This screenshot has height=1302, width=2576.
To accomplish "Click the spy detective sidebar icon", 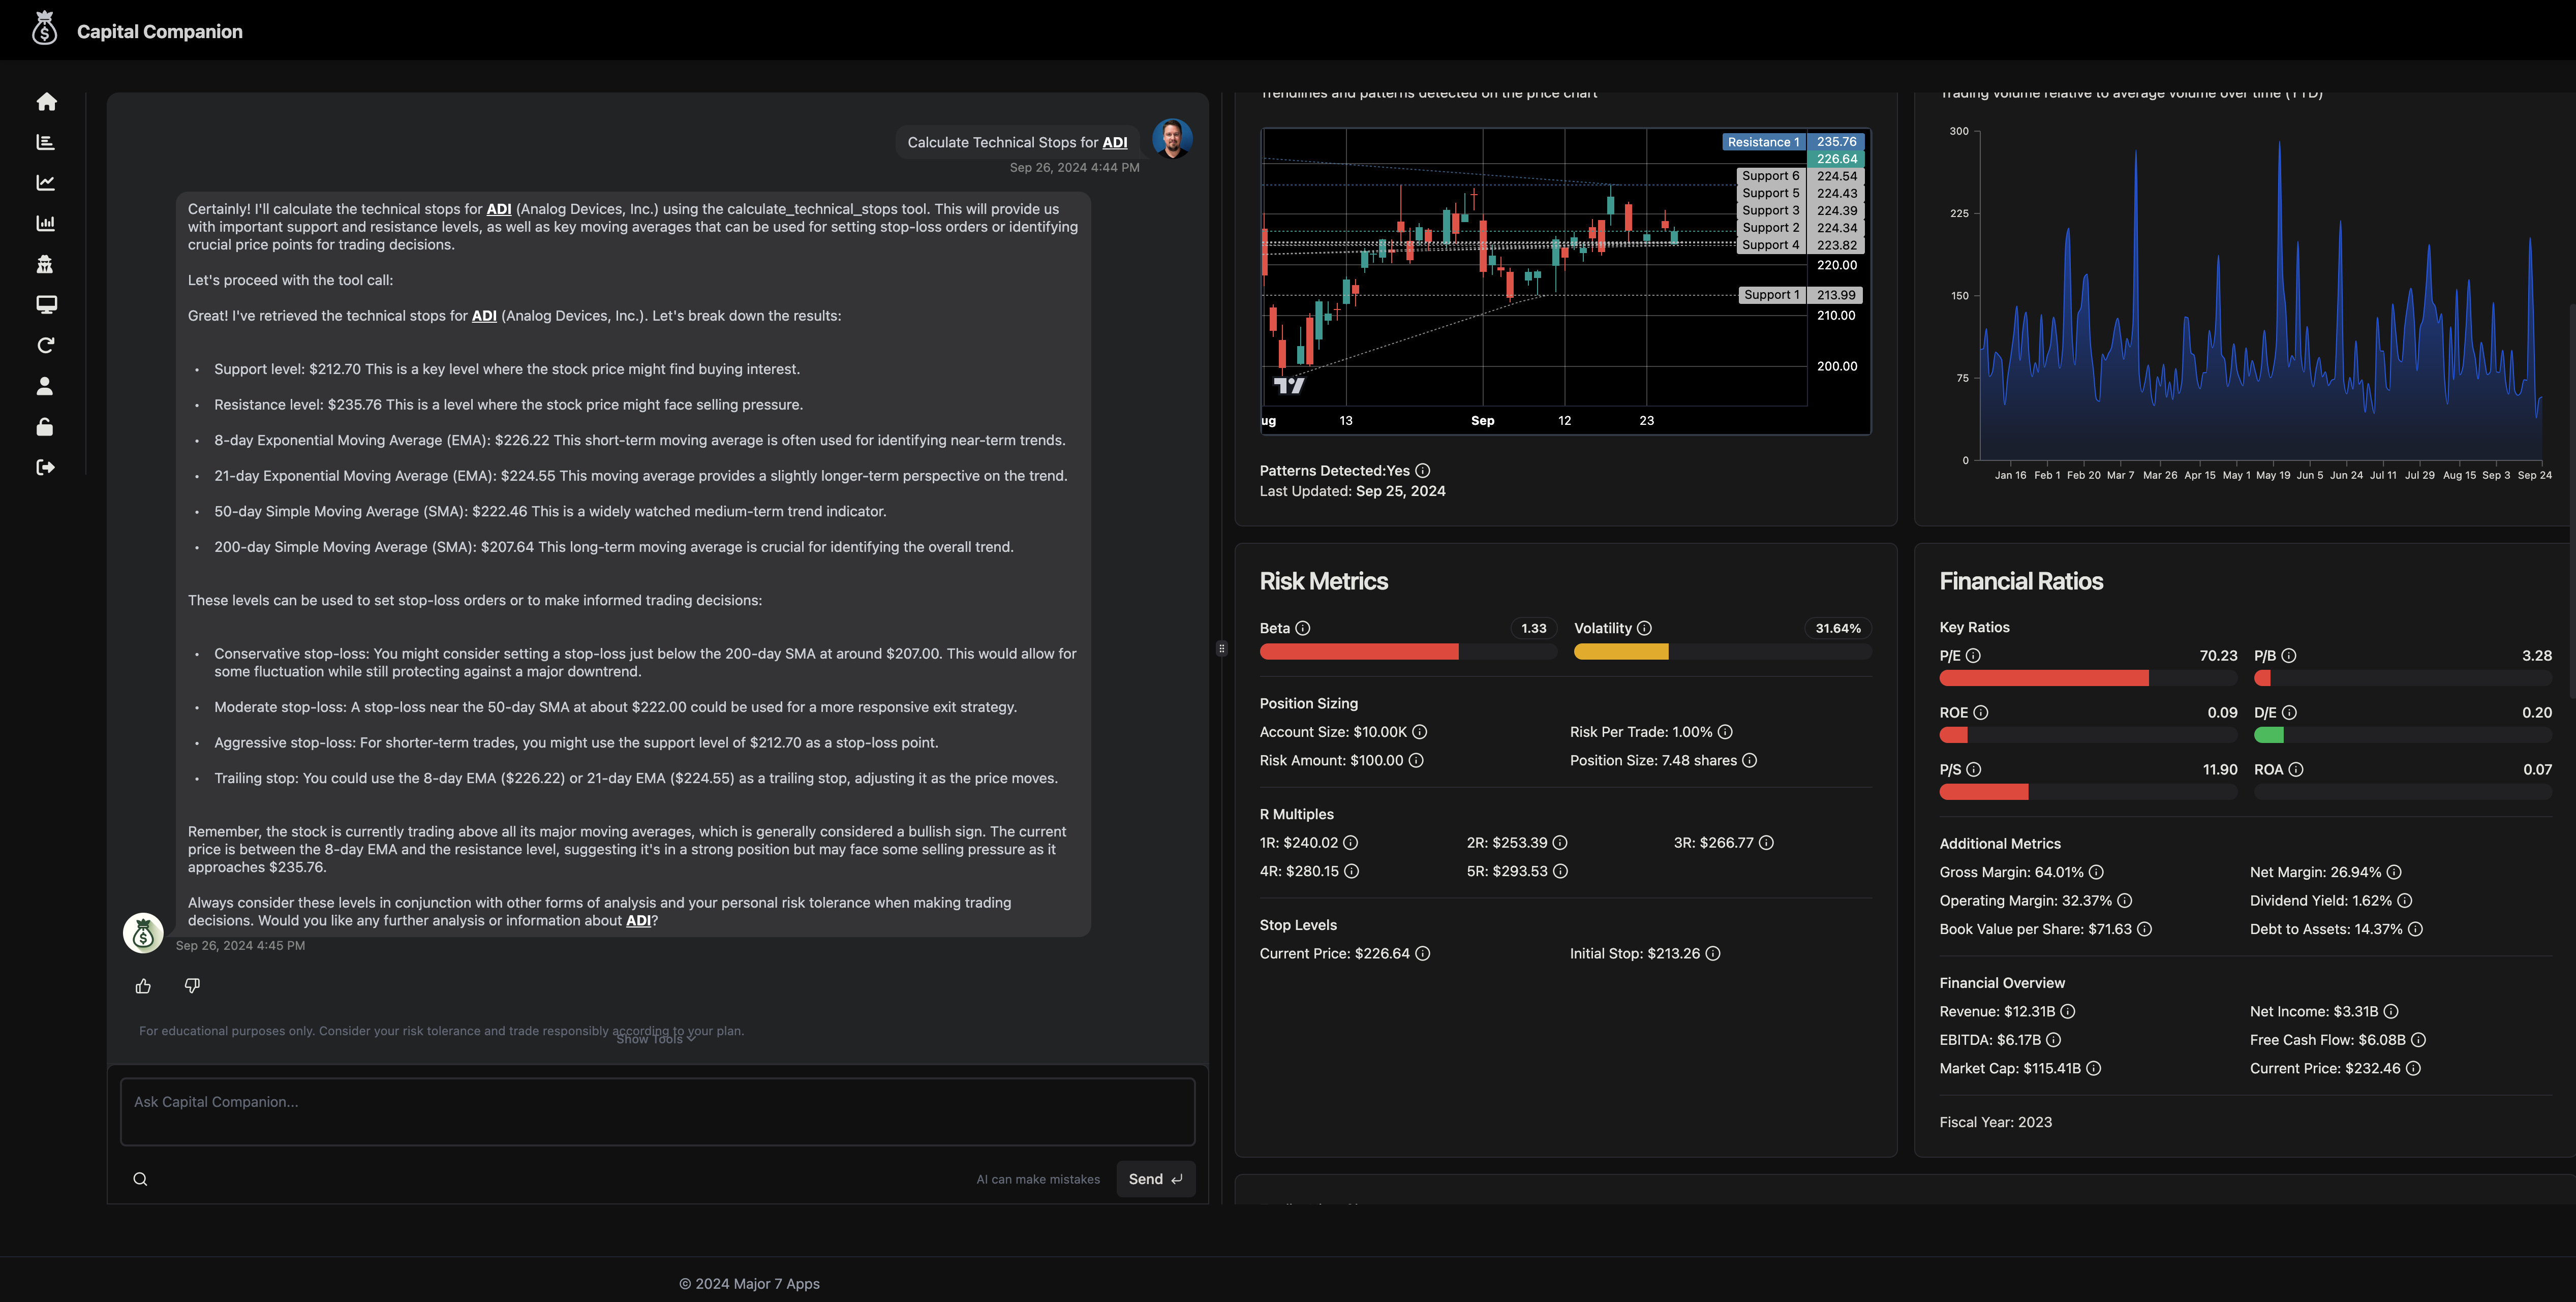I will tap(45, 264).
